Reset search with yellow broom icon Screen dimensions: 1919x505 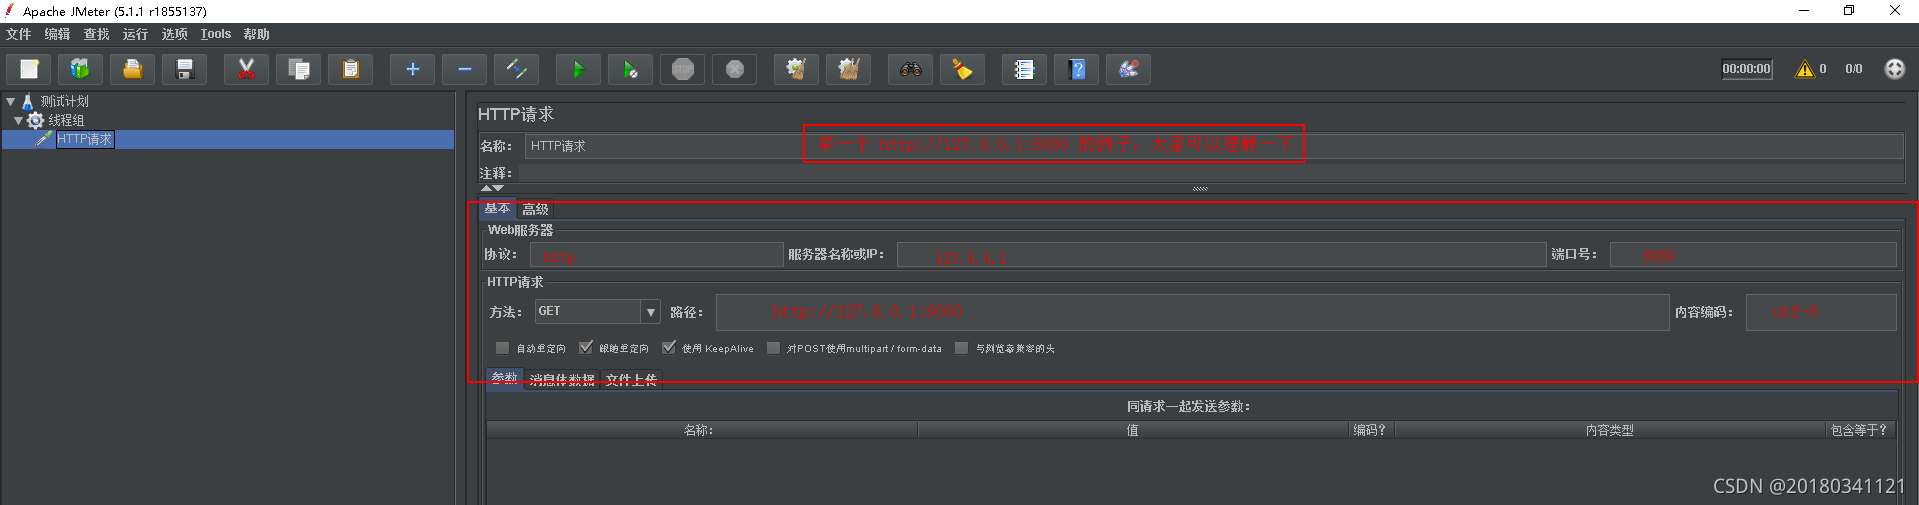pos(962,69)
